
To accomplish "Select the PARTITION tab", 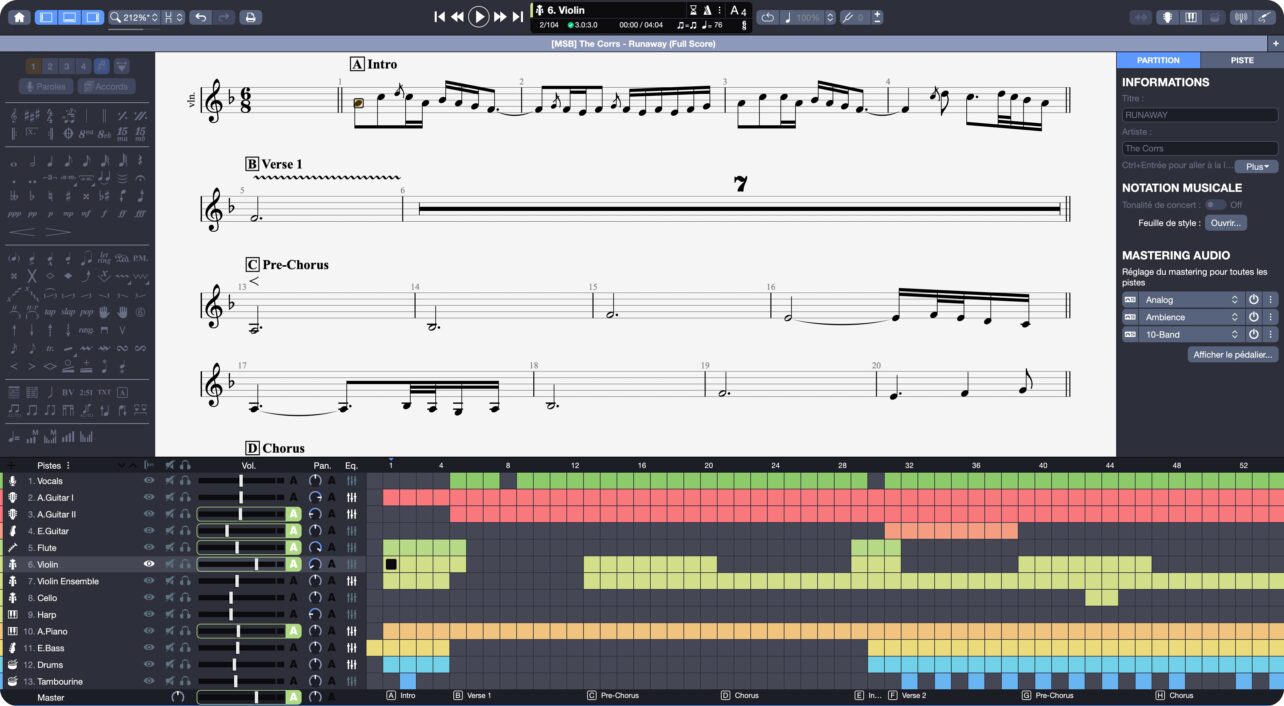I will tap(1157, 60).
